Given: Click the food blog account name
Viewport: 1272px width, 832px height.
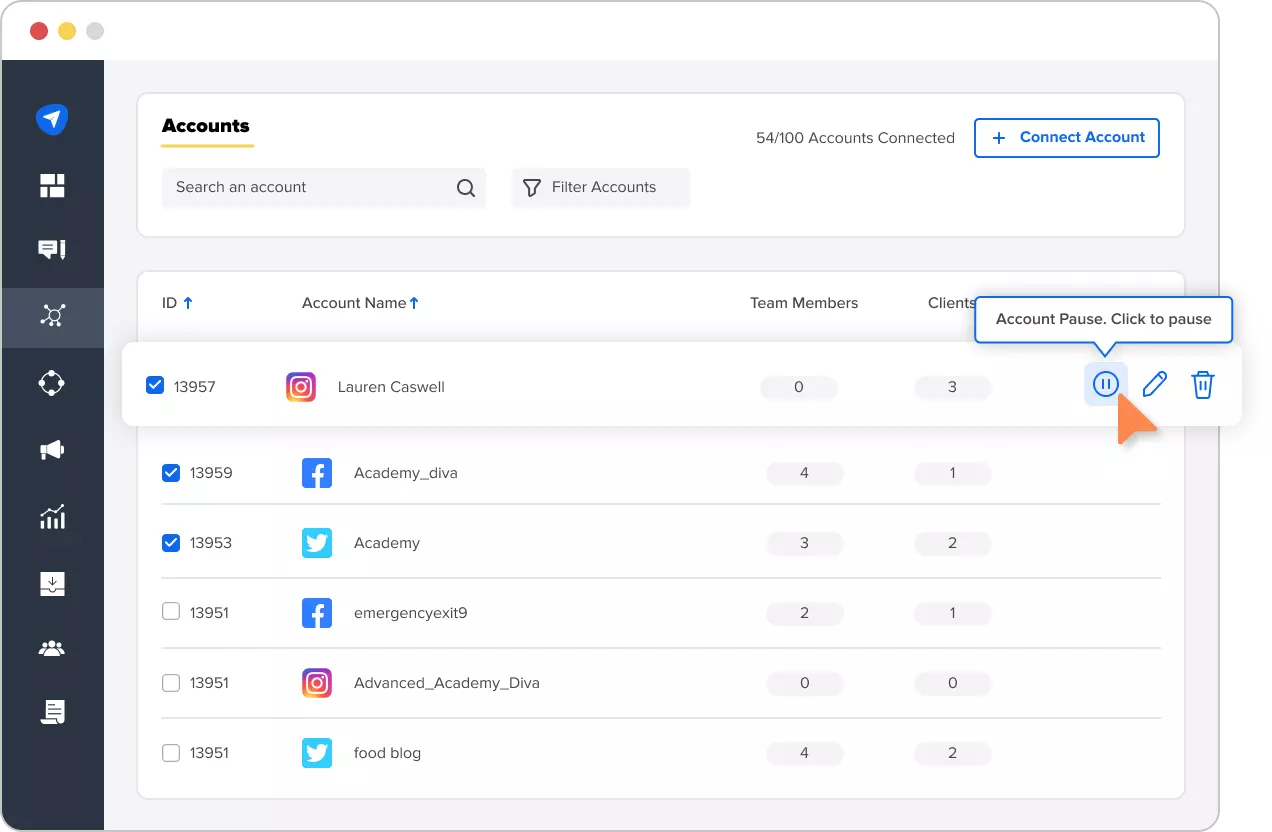Looking at the screenshot, I should (387, 753).
